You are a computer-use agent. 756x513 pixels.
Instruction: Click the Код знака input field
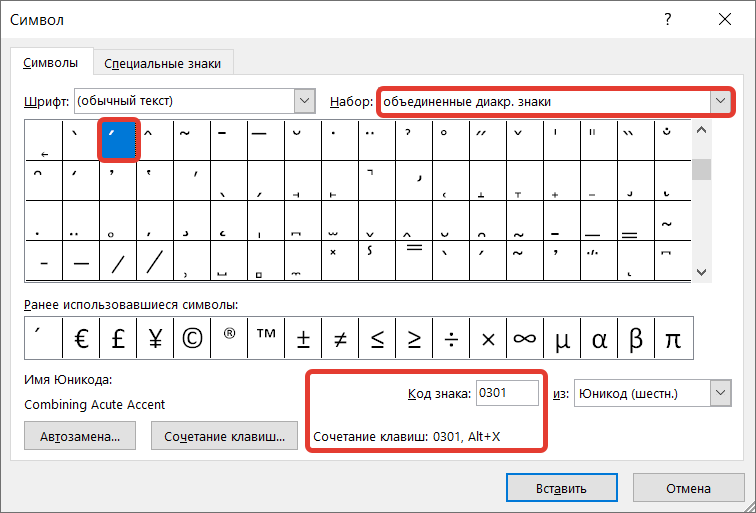[507, 393]
